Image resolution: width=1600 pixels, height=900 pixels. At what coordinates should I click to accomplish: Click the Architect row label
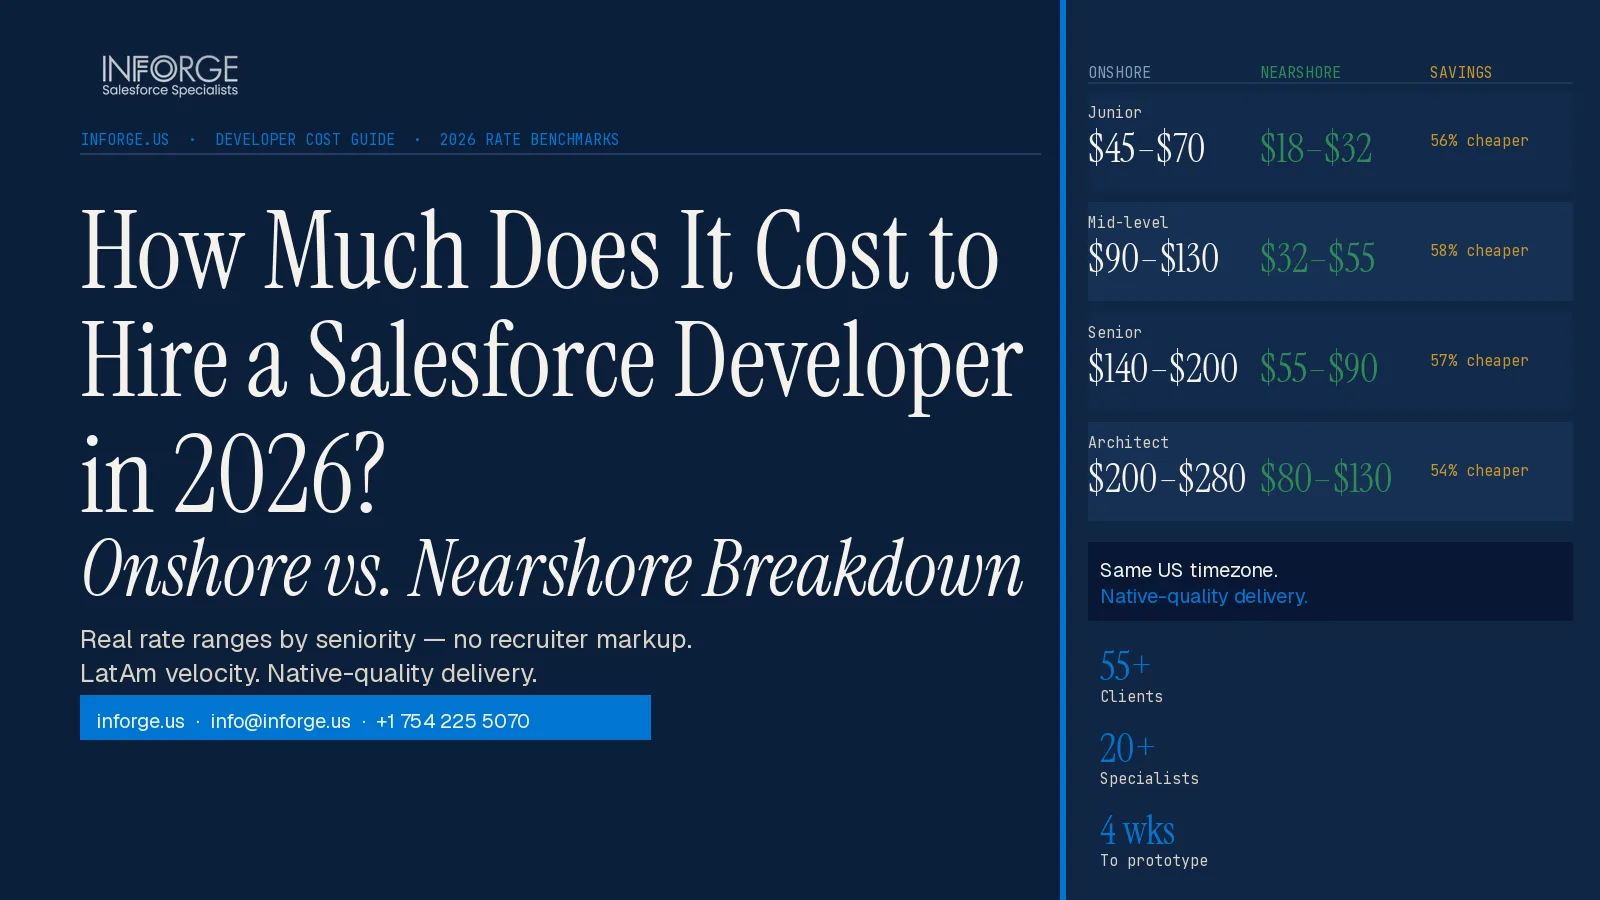[1128, 443]
